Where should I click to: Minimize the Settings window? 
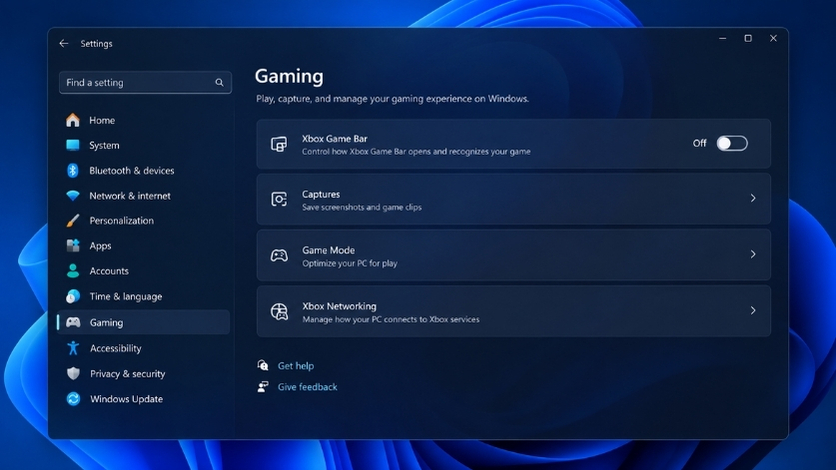(722, 38)
